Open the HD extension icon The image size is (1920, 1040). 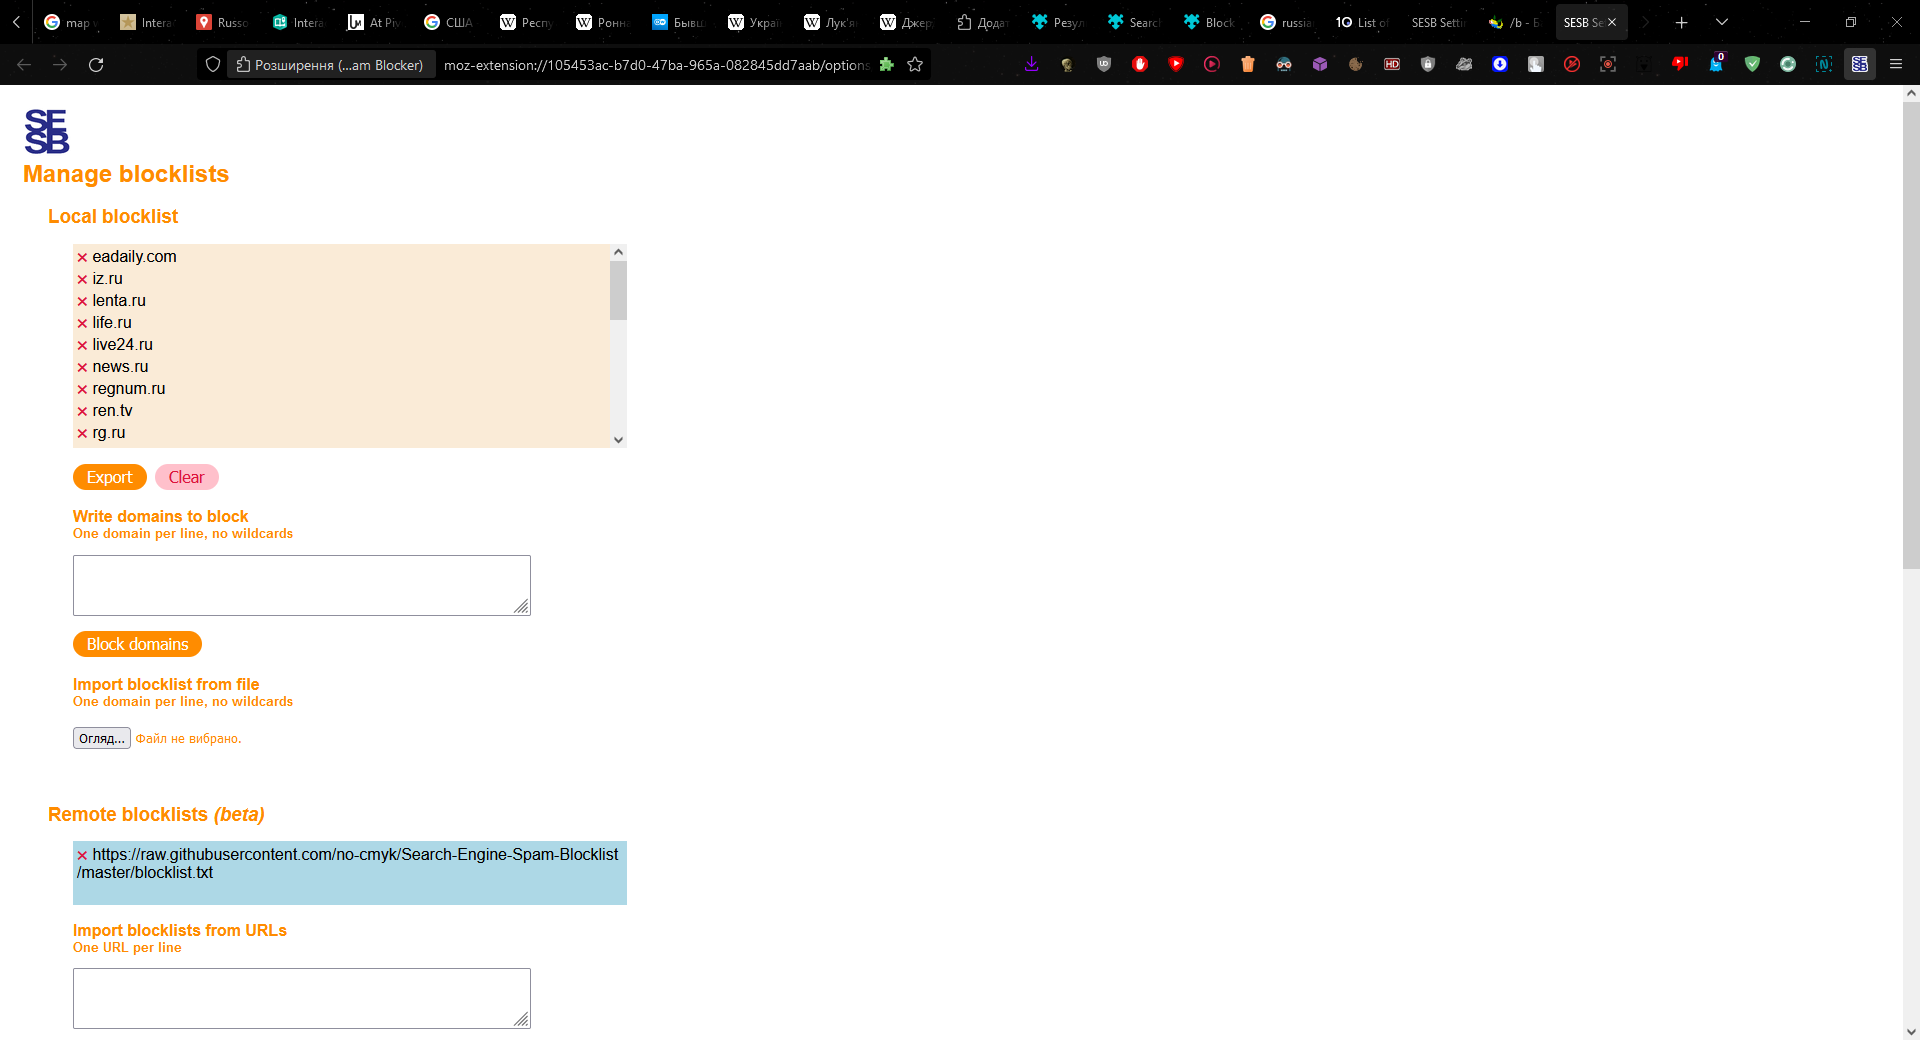[1392, 64]
